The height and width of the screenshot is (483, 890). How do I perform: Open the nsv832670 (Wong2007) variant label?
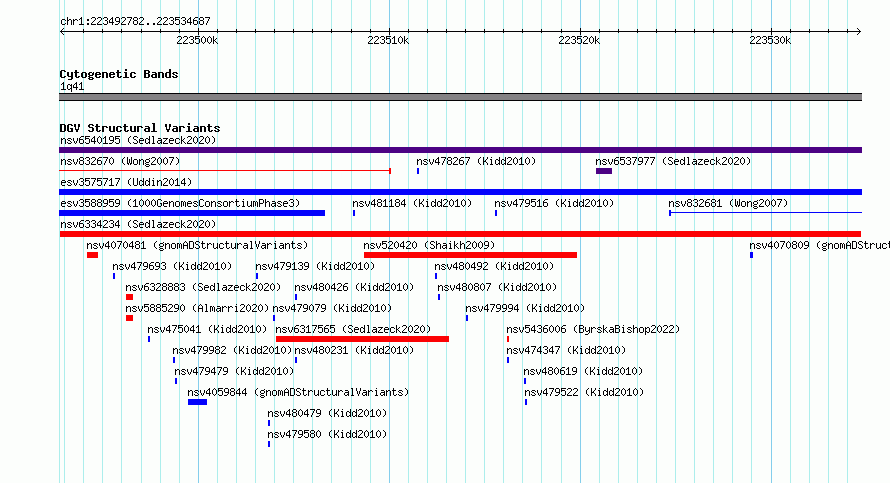pyautogui.click(x=120, y=161)
